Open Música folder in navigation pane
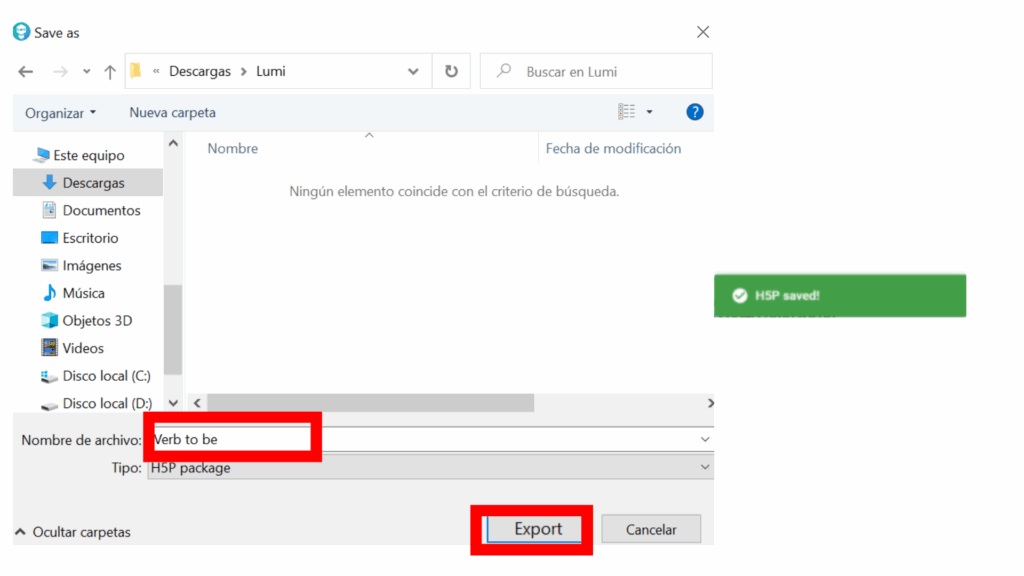 tap(83, 293)
